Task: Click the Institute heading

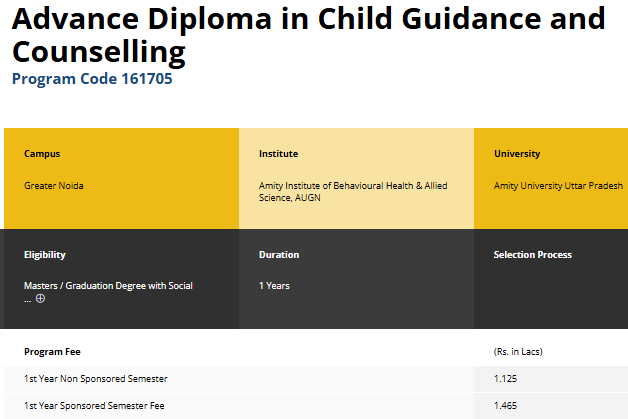Action: [278, 154]
